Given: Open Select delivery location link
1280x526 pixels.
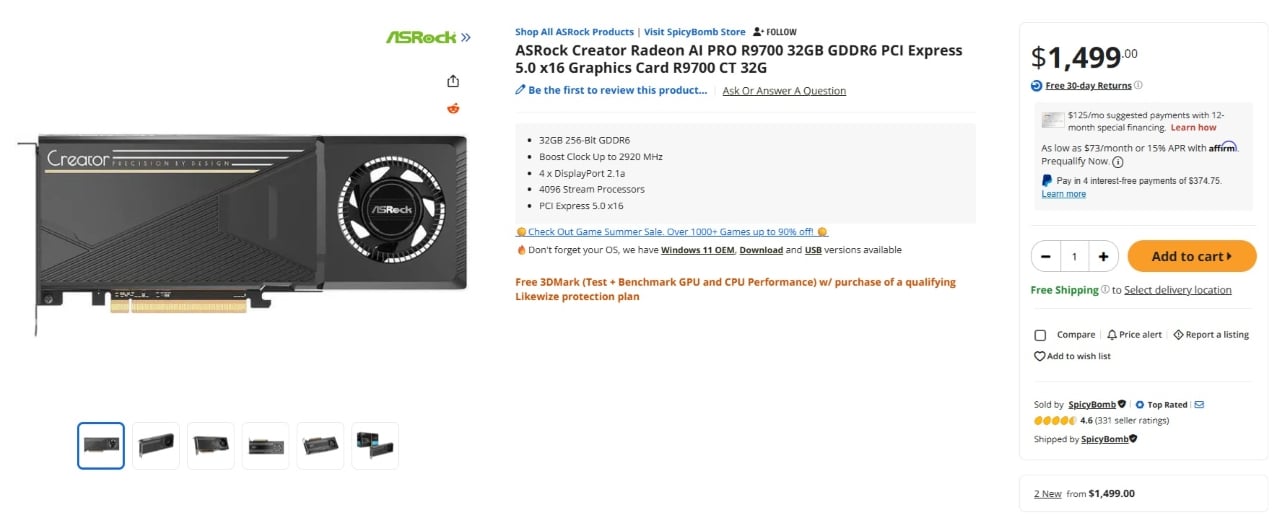Looking at the screenshot, I should pyautogui.click(x=1178, y=290).
